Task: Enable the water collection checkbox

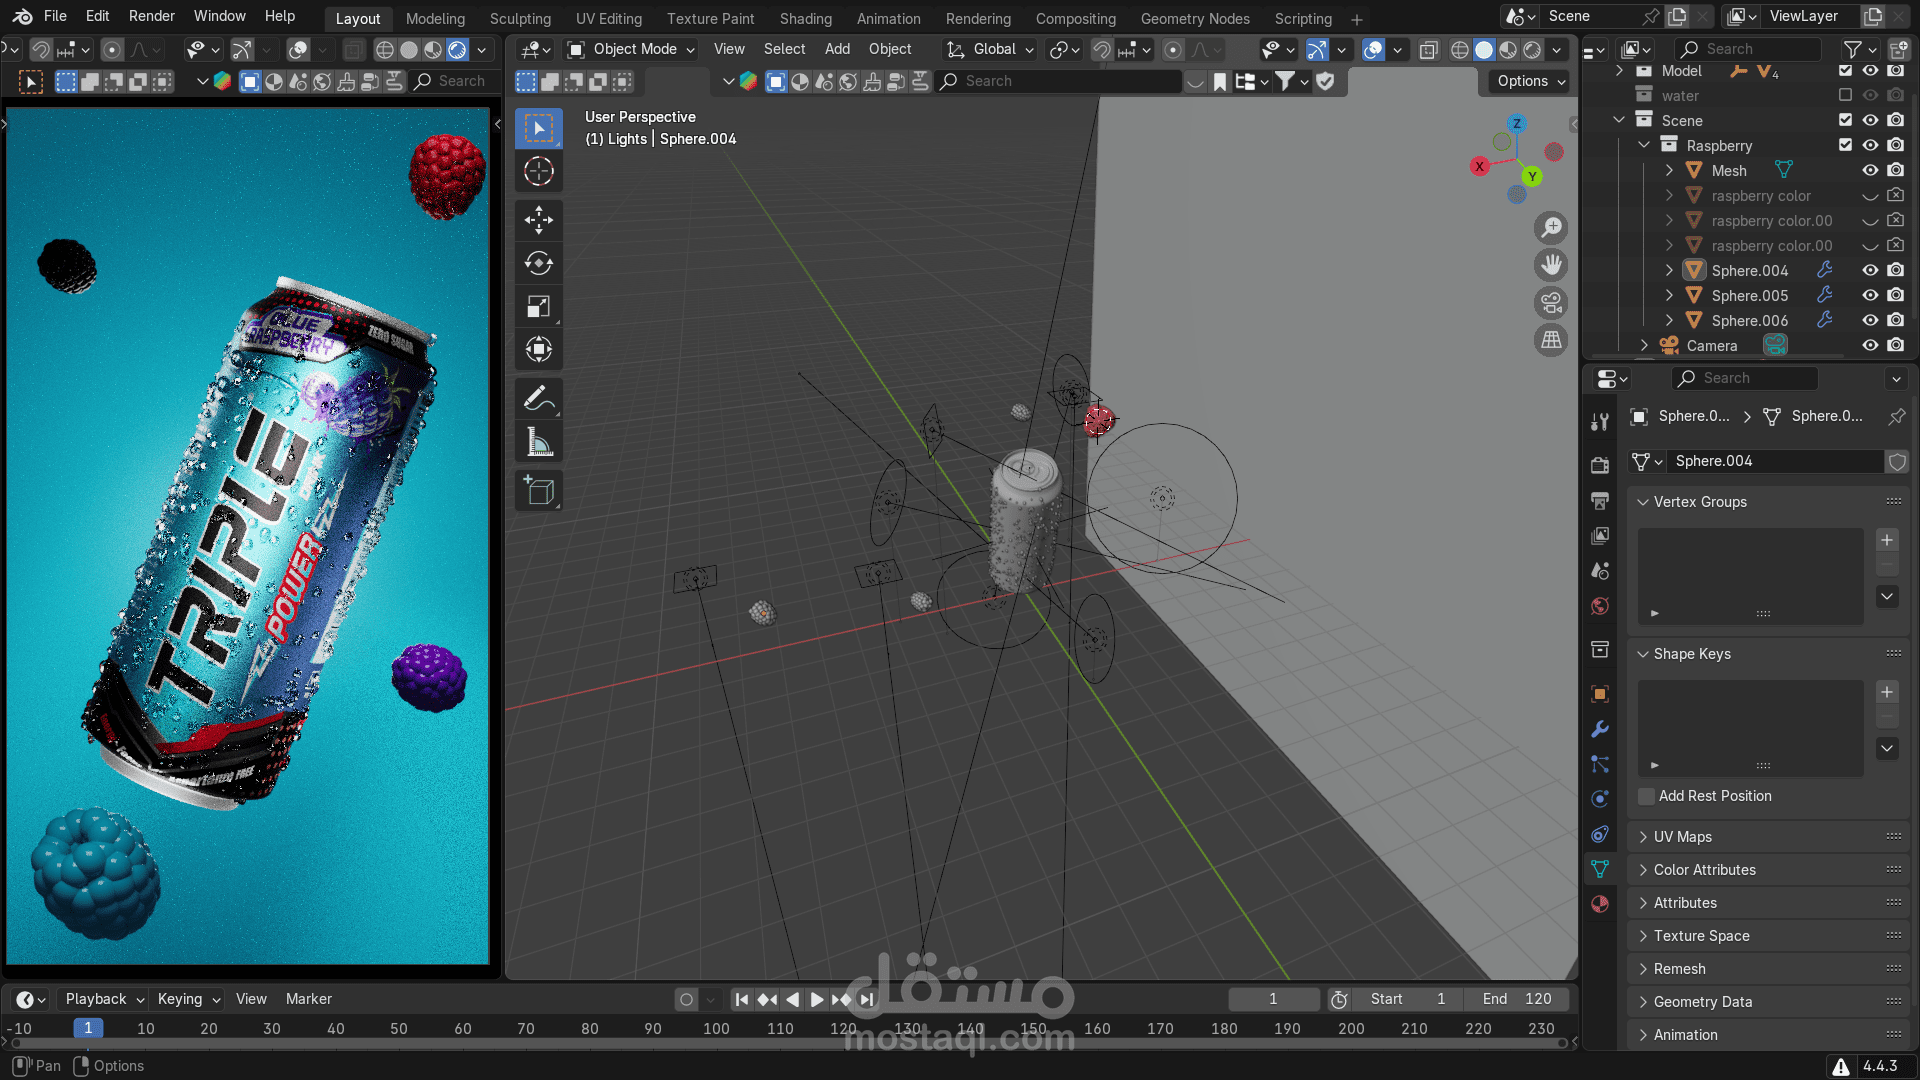Action: (x=1845, y=95)
